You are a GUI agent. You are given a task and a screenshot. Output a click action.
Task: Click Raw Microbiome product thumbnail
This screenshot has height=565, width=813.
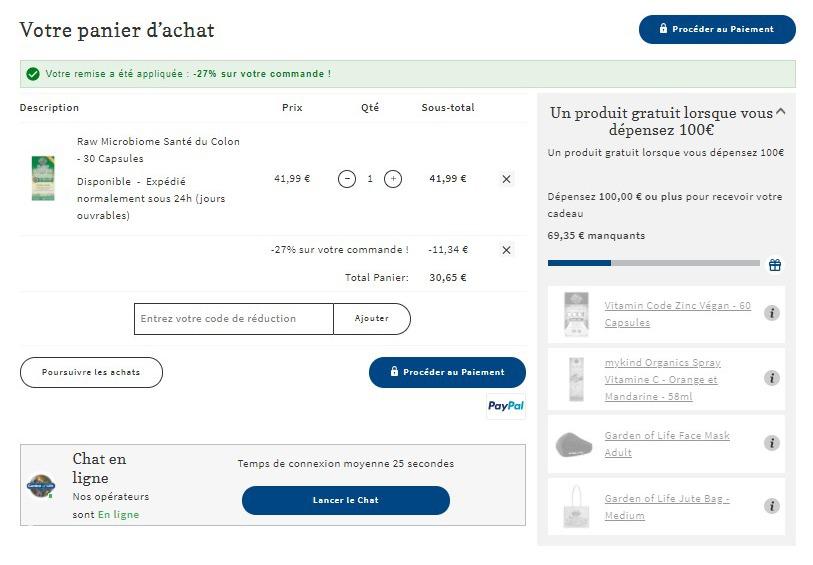43,178
